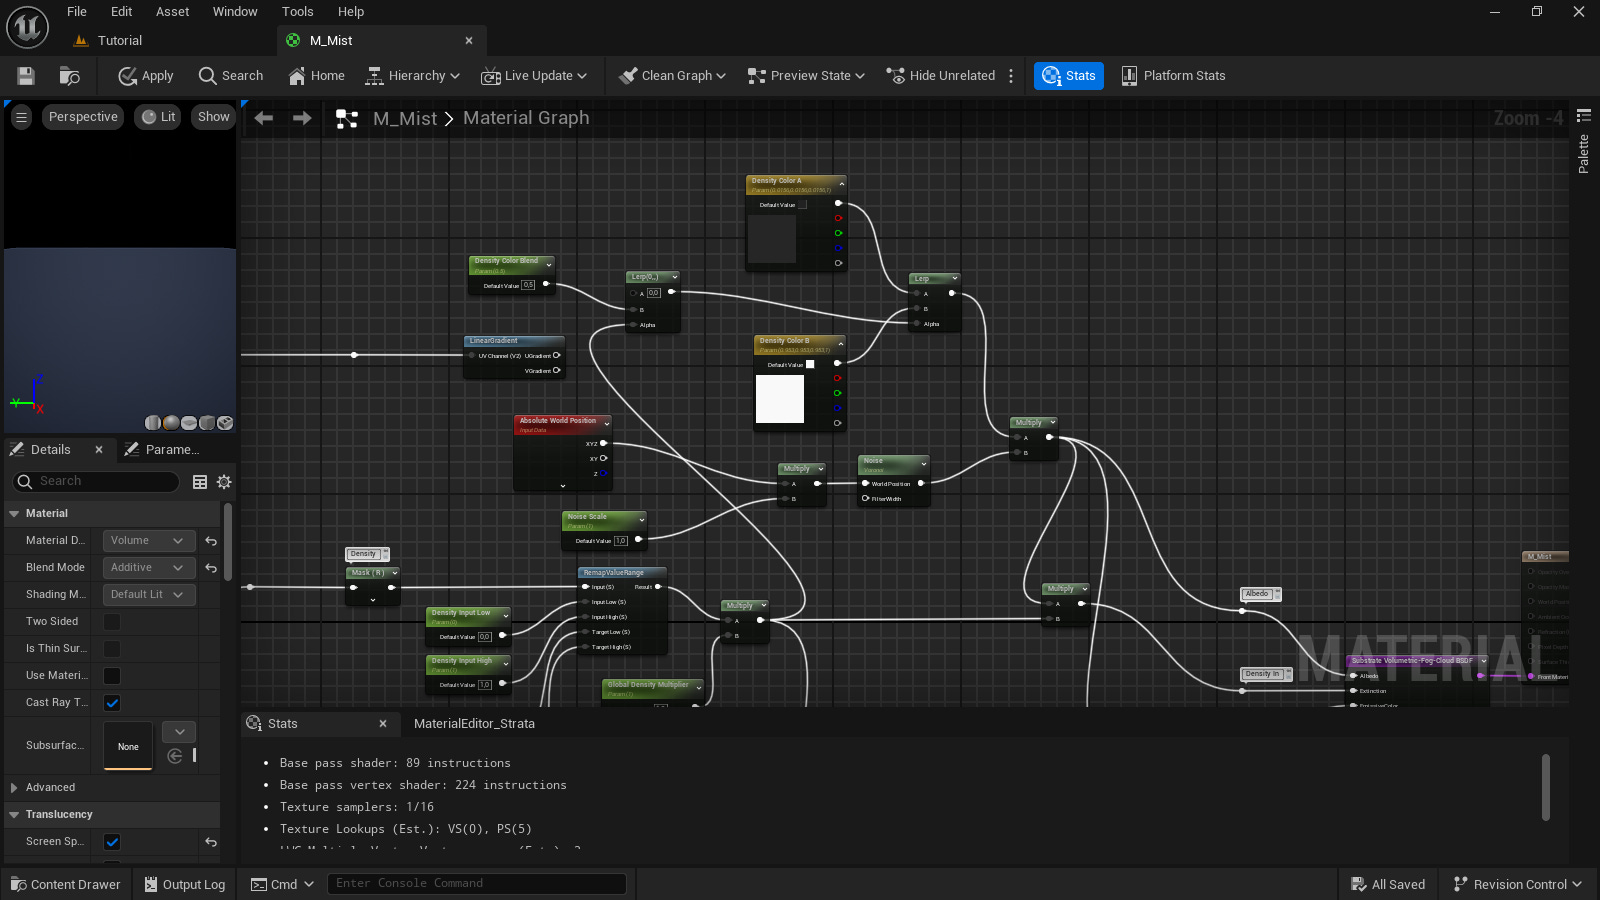Click the Material Graph breadcrumb

(526, 118)
